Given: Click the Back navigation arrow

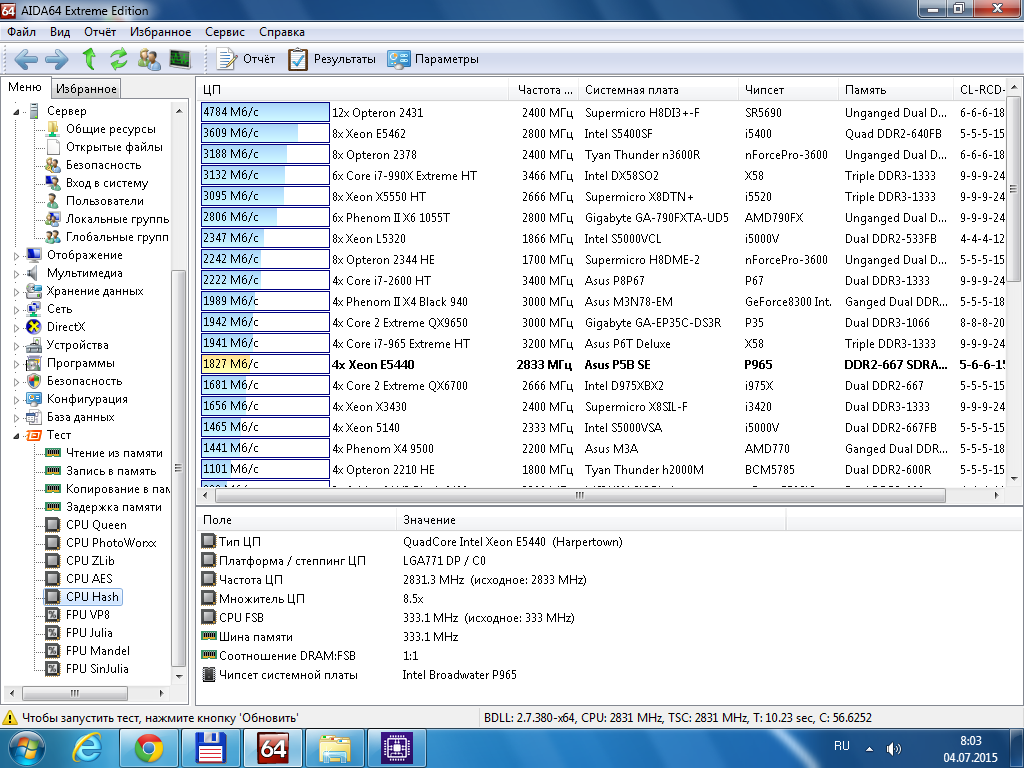Looking at the screenshot, I should click(26, 59).
